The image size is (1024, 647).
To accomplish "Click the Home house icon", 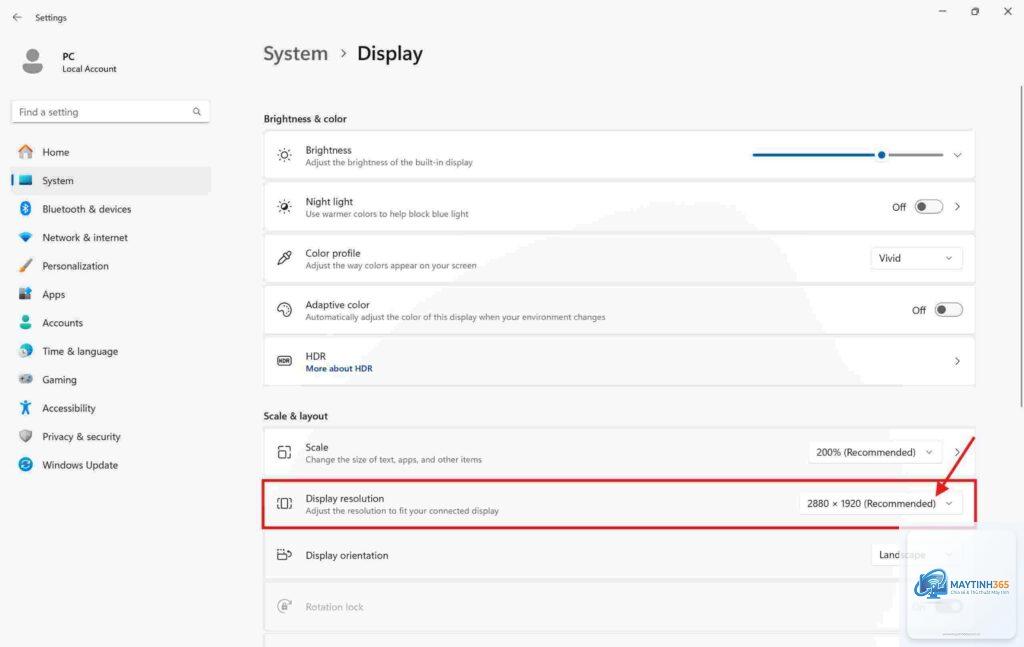I will [x=25, y=151].
